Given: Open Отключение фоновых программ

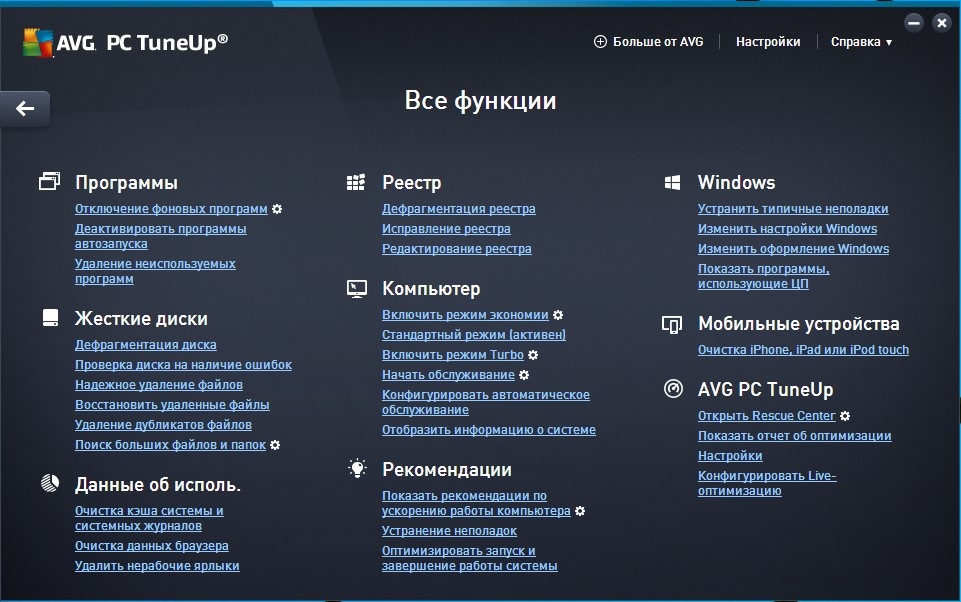Looking at the screenshot, I should tap(171, 209).
